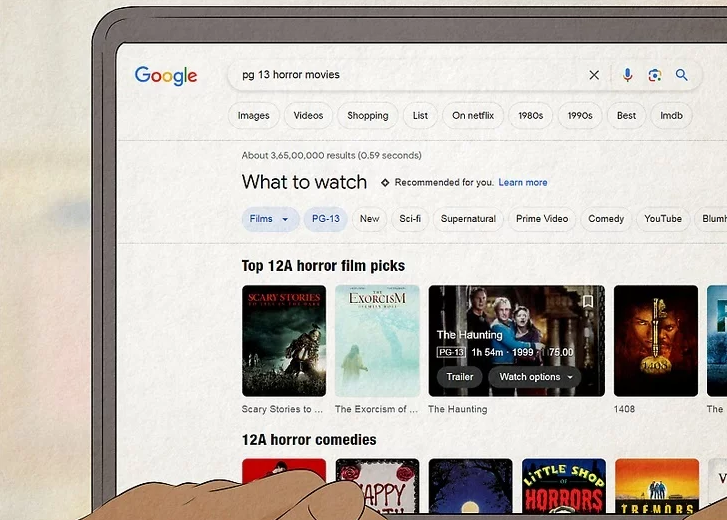Select the On netflix chip
Screen dimensions: 727x520
point(473,115)
